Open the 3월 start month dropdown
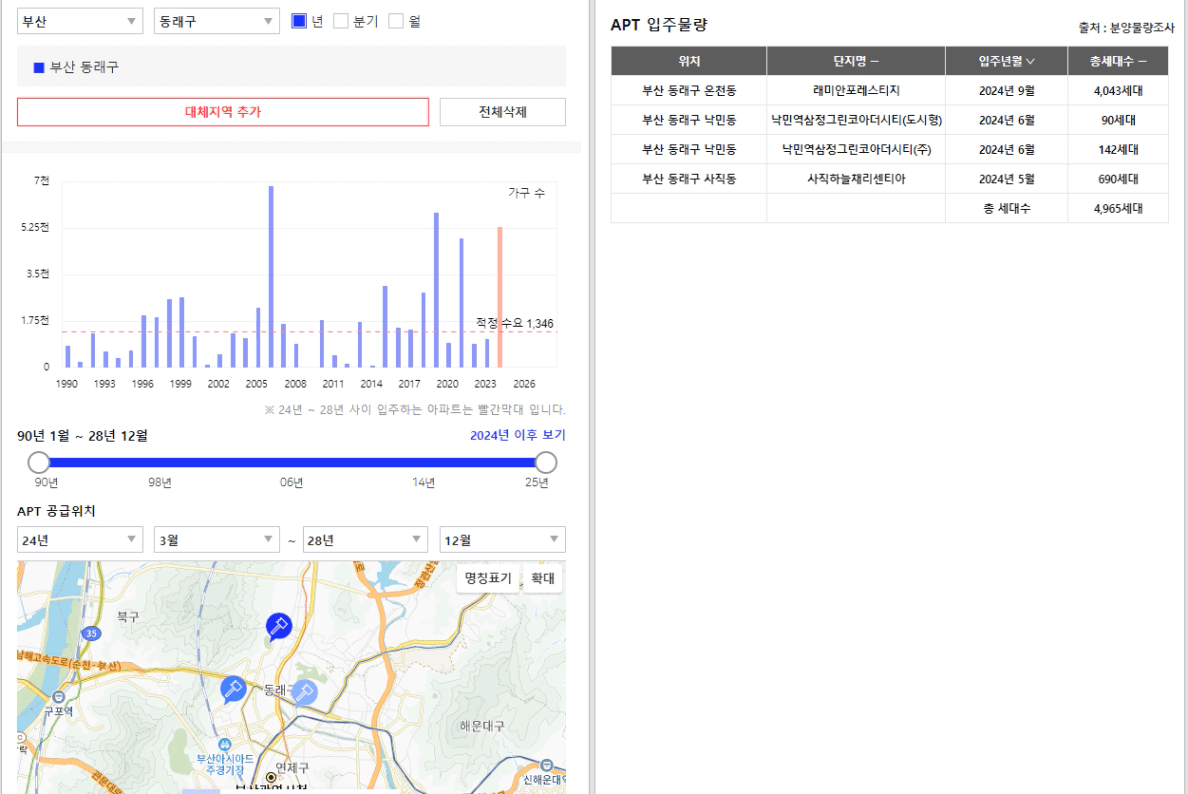This screenshot has width=1188, height=794. pos(217,539)
